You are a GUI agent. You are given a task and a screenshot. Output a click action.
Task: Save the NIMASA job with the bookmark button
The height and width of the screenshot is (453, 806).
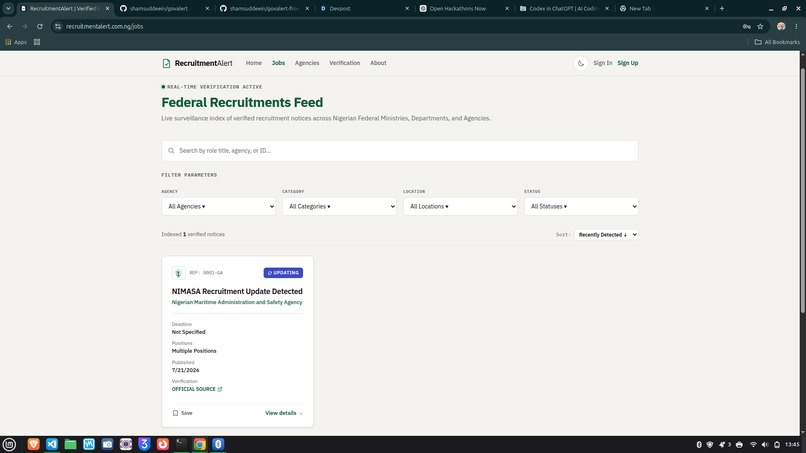[182, 413]
